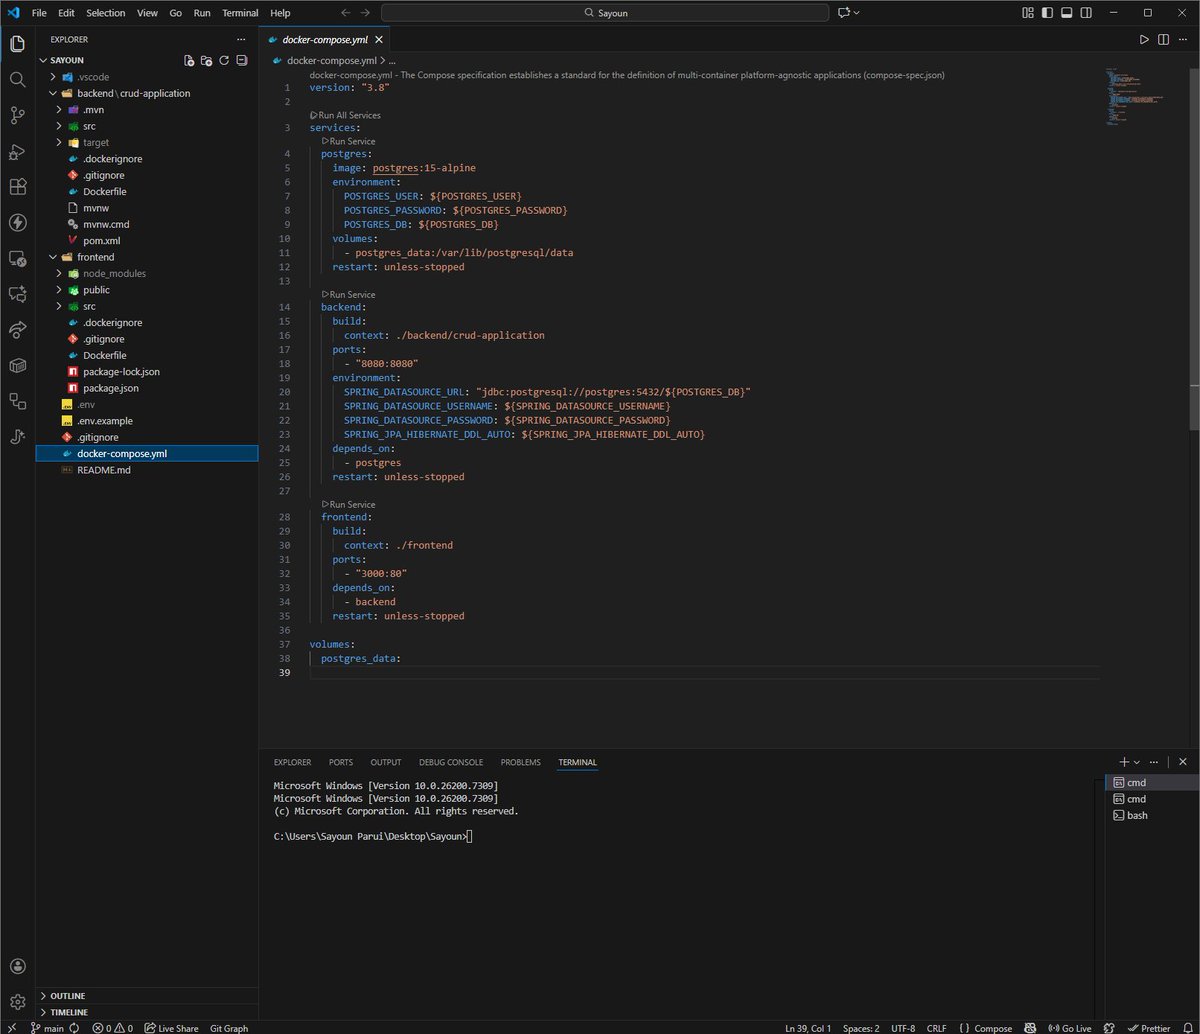Switch to the PROBLEMS panel tab
The width and height of the screenshot is (1200, 1034).
521,762
